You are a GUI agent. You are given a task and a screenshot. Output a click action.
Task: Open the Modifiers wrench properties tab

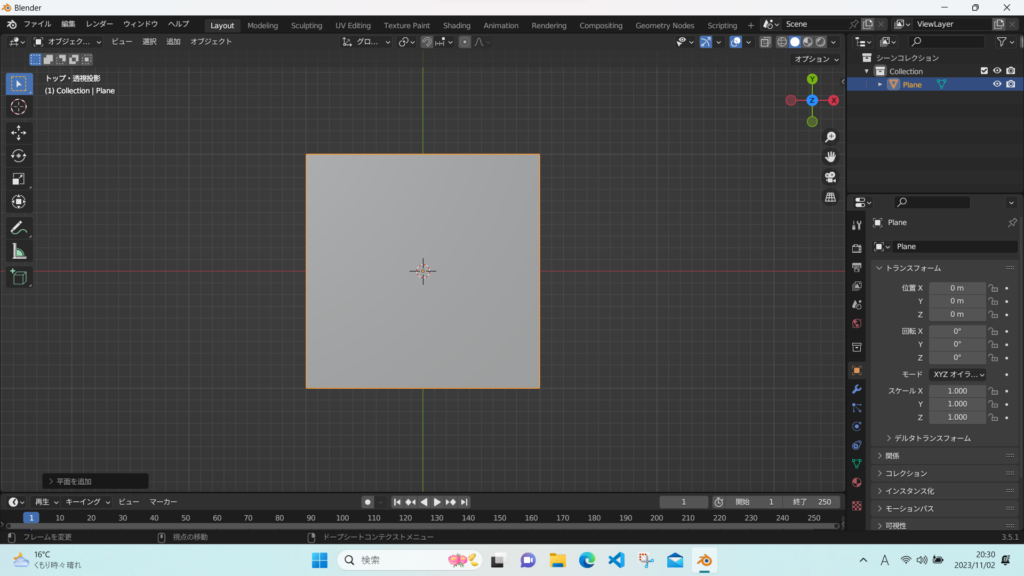856,389
